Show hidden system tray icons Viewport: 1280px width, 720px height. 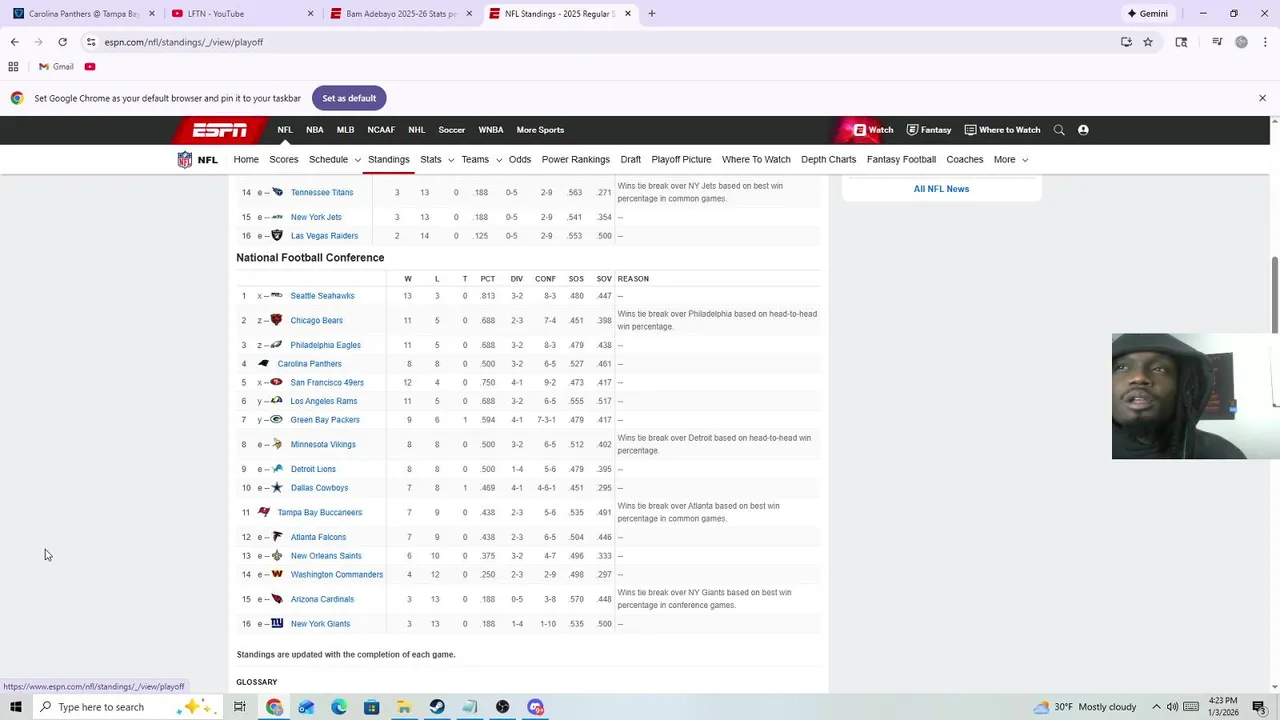tap(1156, 707)
